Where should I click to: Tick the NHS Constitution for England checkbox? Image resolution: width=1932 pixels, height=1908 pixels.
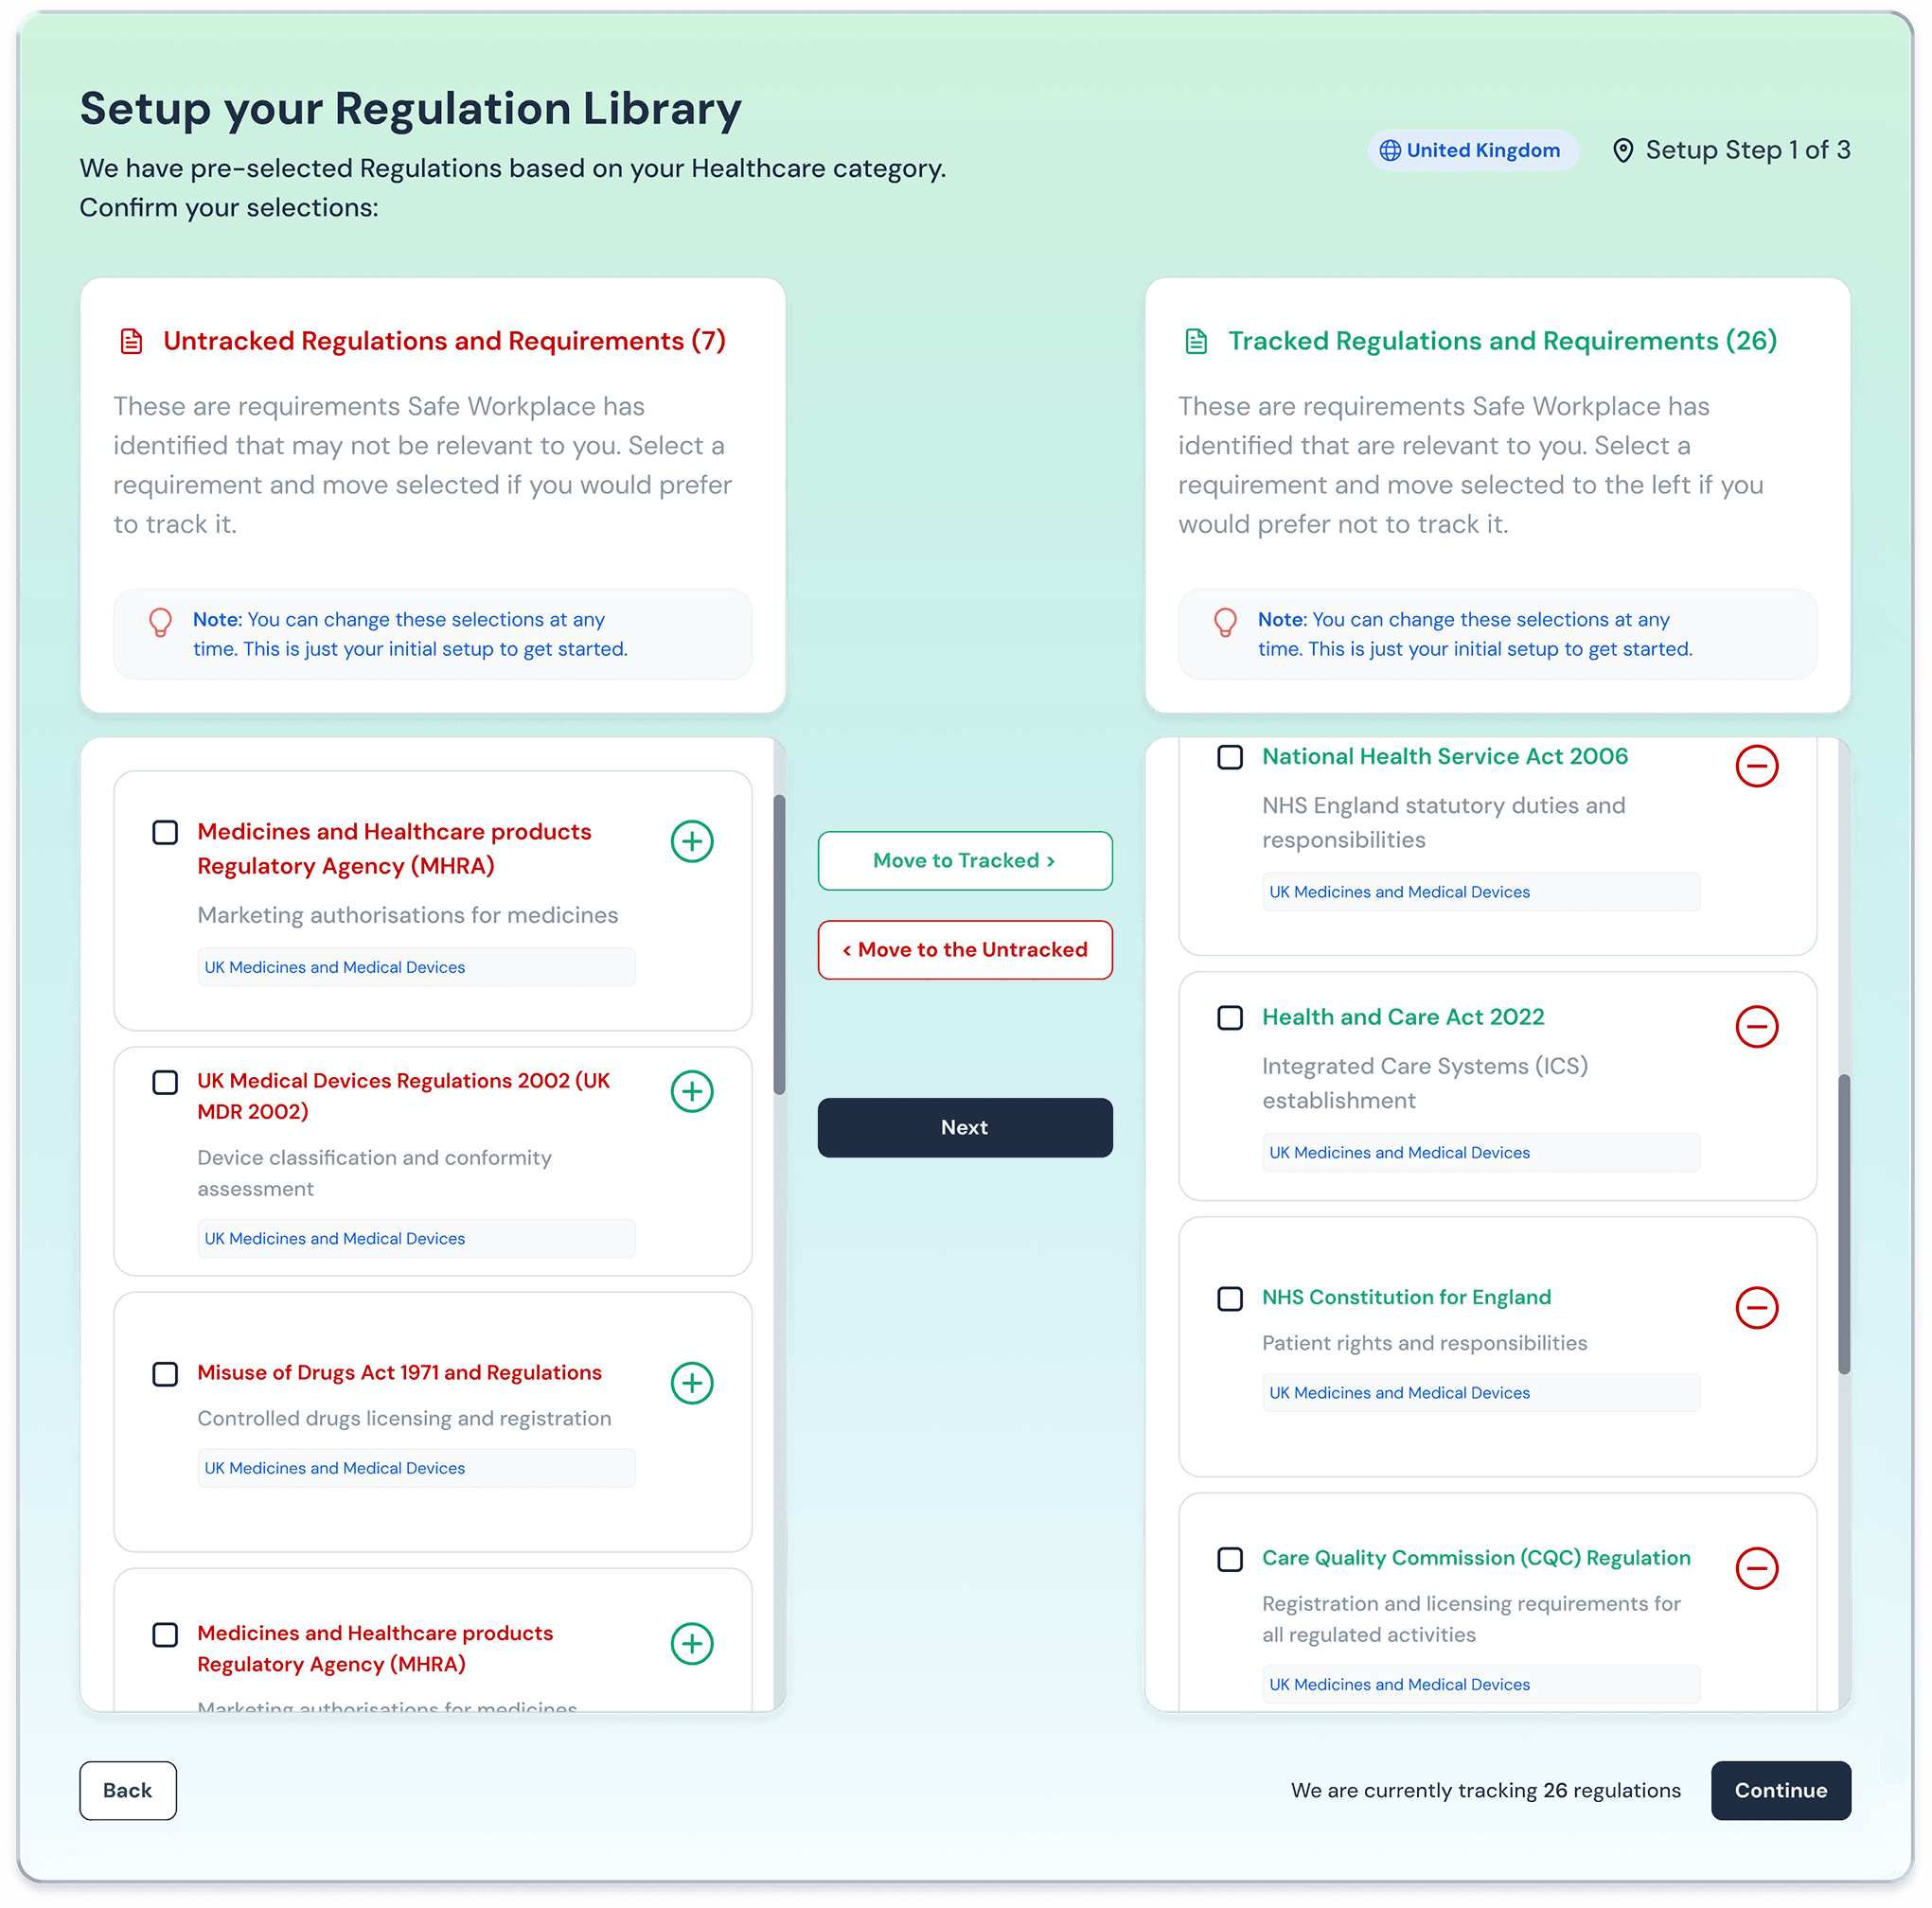tap(1229, 1298)
